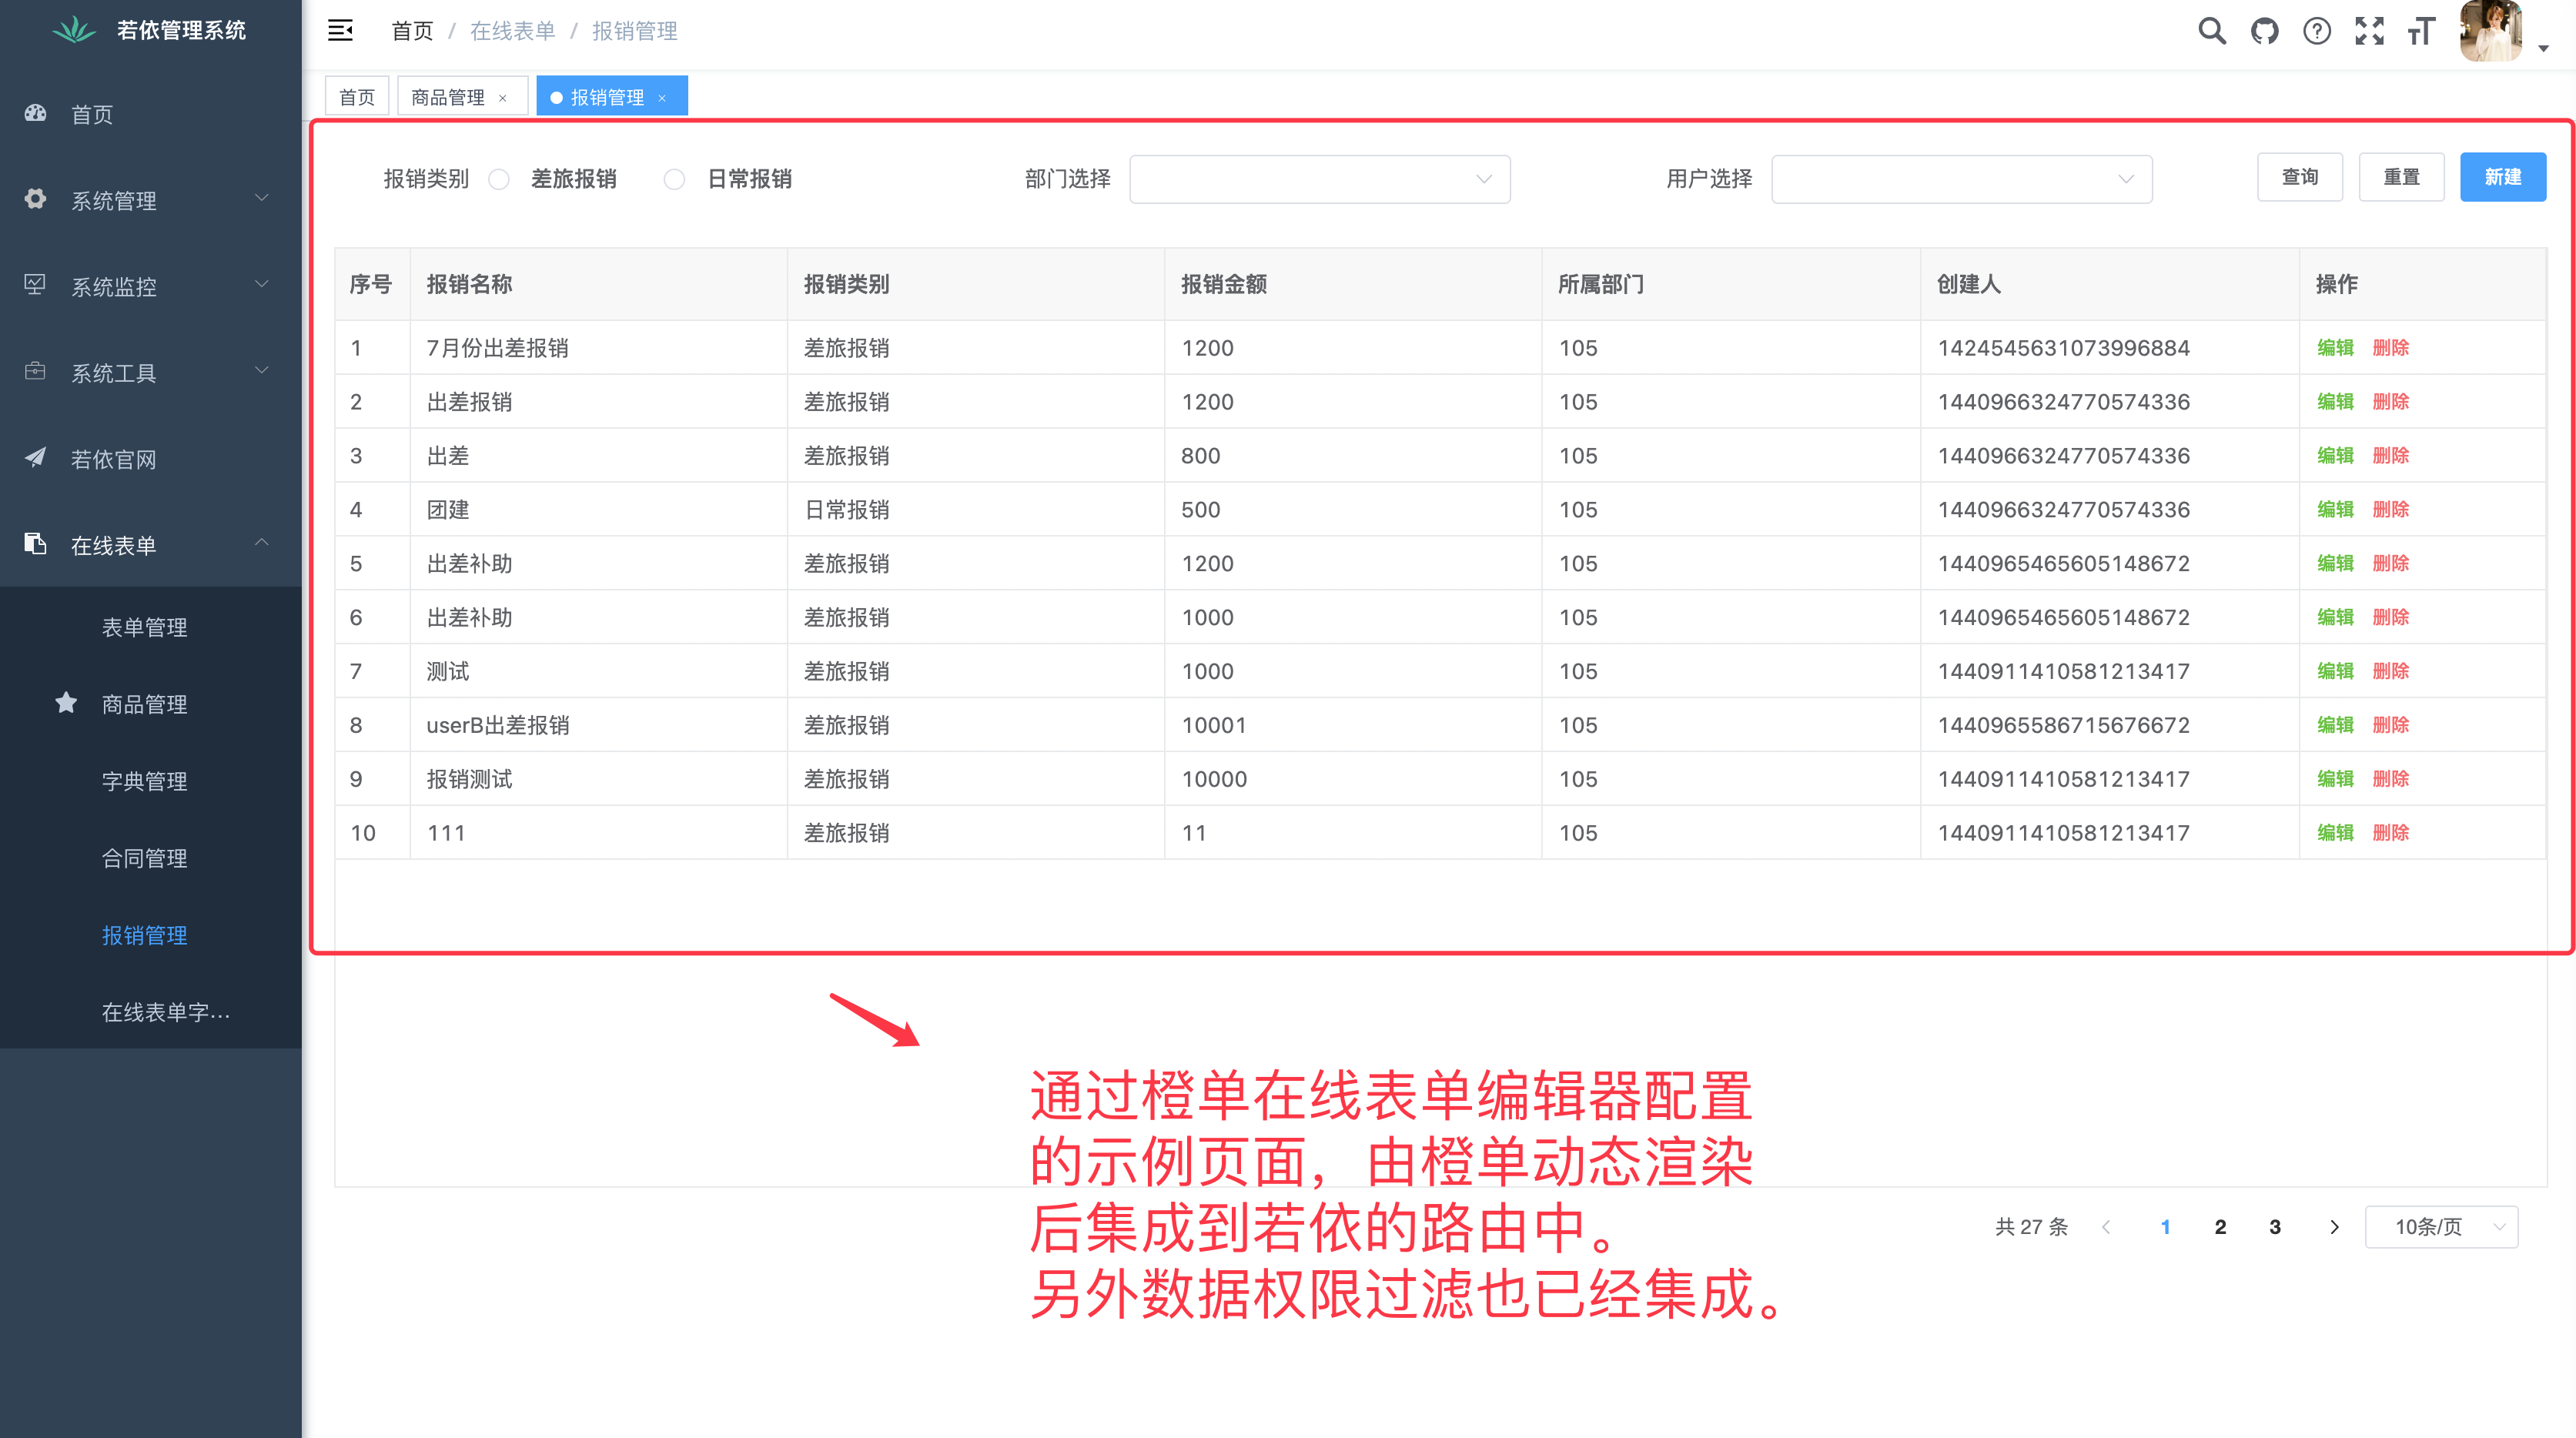Open the GitHub source link icon
Image resolution: width=2576 pixels, height=1438 pixels.
(2264, 31)
